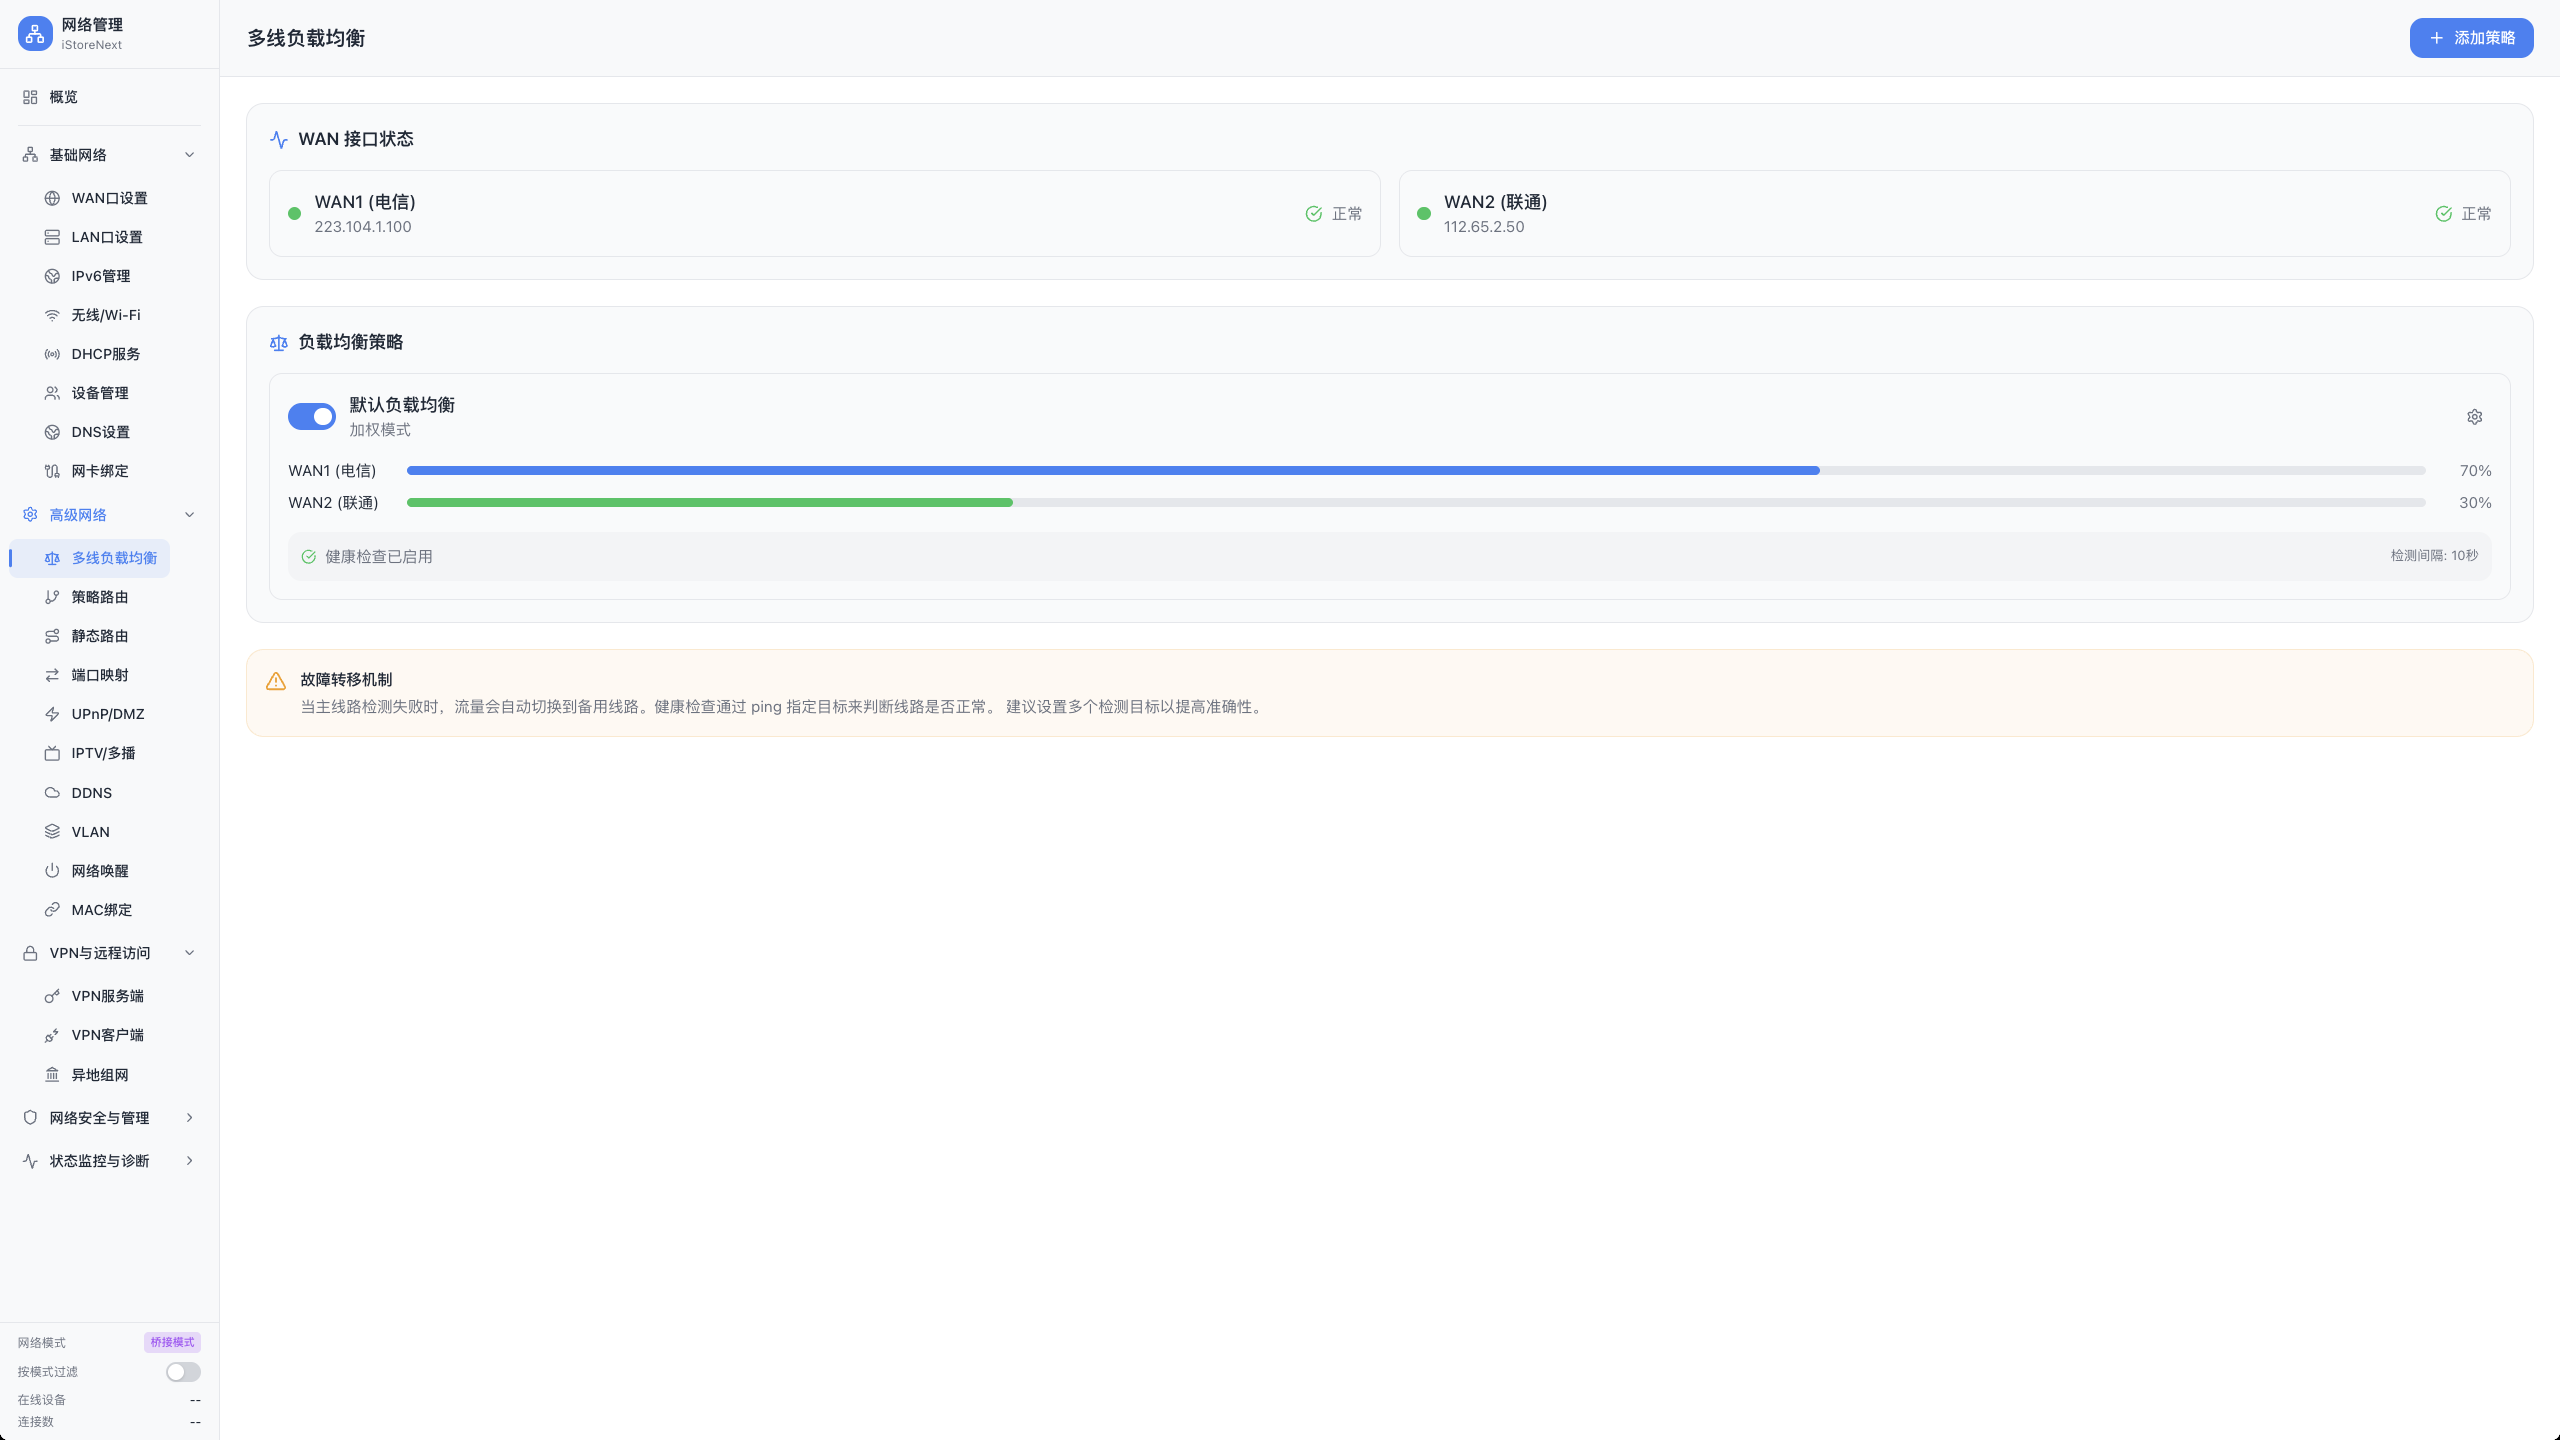The image size is (2560, 1440).
Task: Click the network wake-up power icon
Action: coord(52,871)
